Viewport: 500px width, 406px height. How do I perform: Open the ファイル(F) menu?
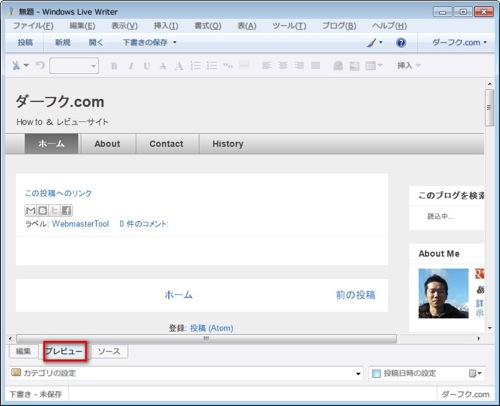(33, 26)
